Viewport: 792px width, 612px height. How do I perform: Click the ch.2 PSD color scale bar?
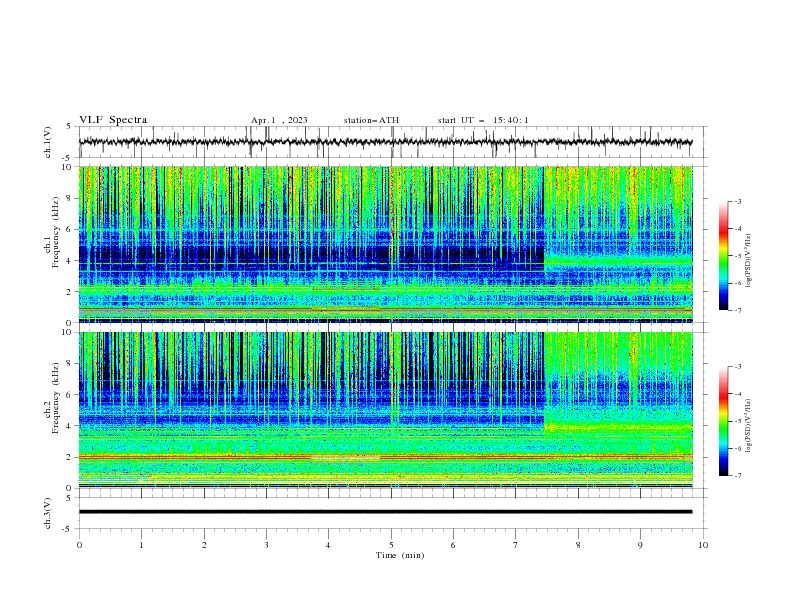(724, 421)
